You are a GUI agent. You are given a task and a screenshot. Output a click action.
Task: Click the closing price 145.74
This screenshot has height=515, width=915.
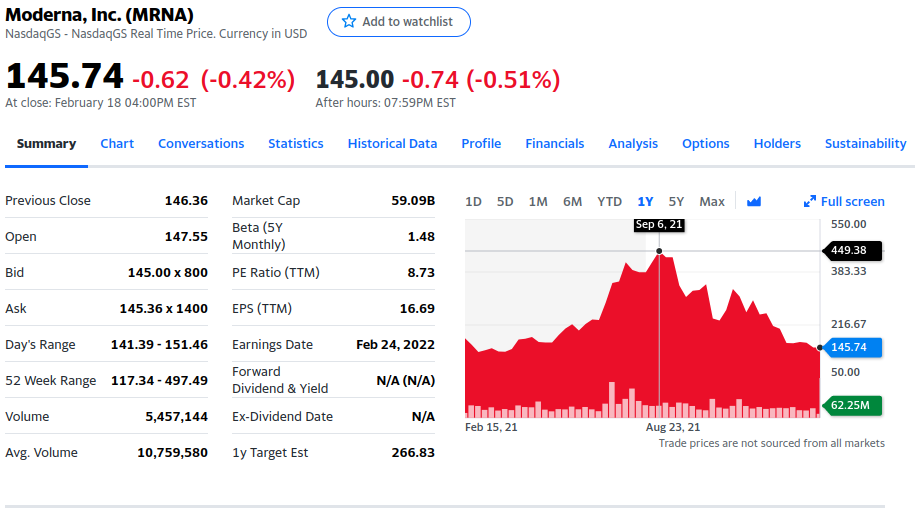(64, 77)
